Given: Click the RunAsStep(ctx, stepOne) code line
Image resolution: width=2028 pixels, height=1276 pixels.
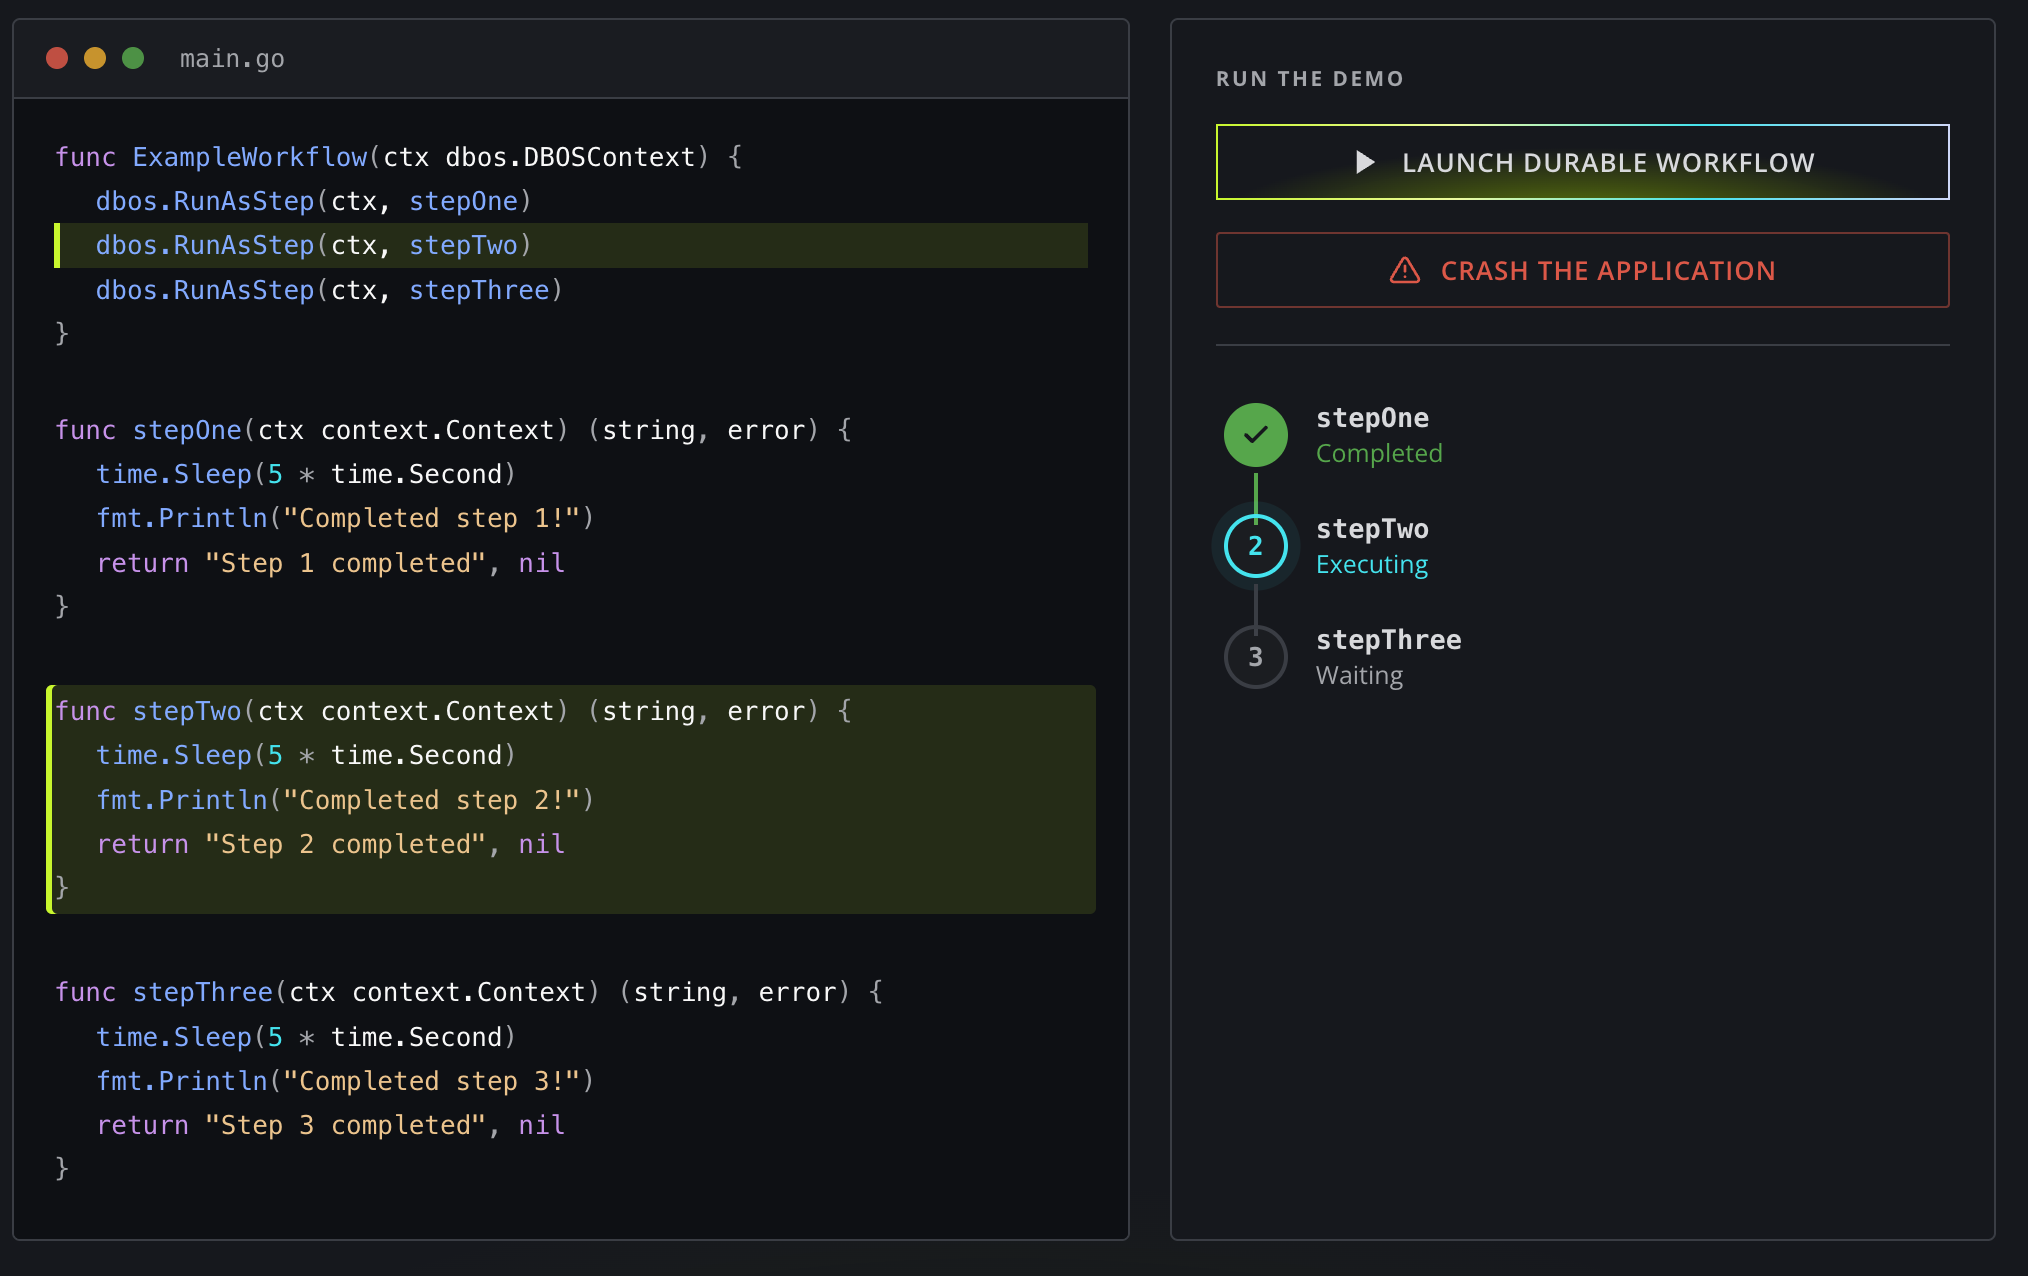Looking at the screenshot, I should (314, 201).
